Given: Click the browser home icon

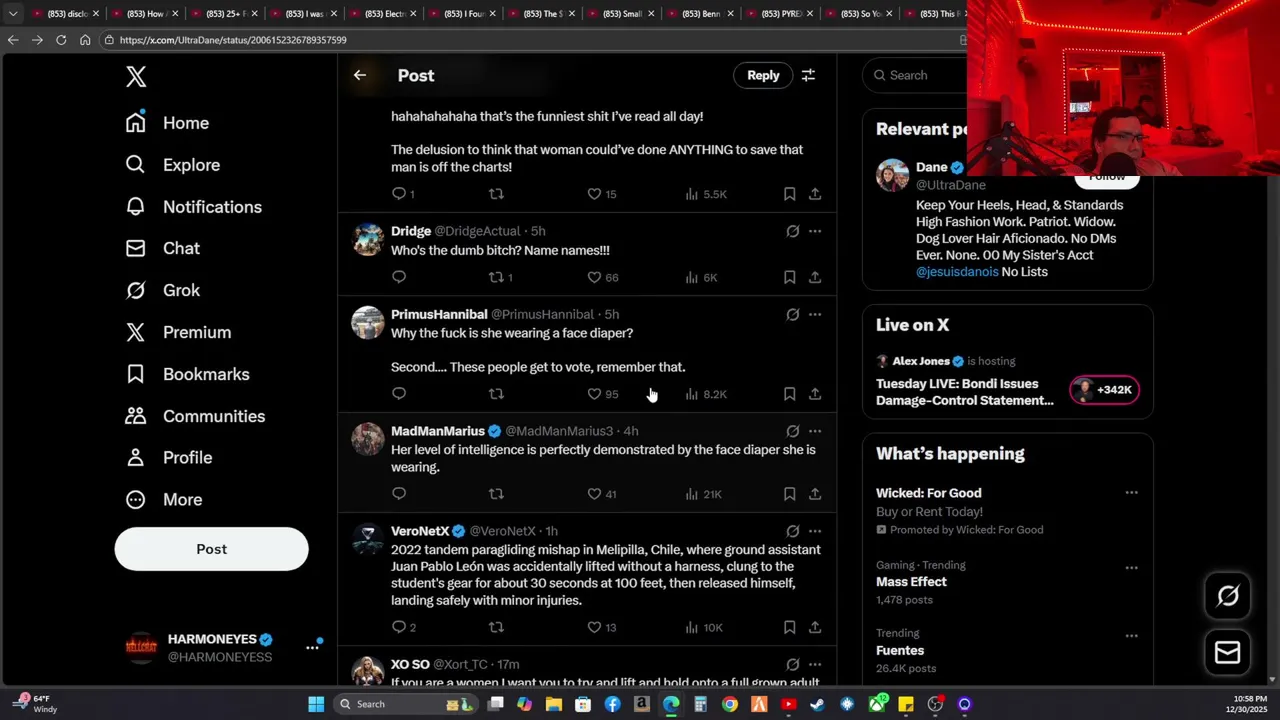Looking at the screenshot, I should (x=85, y=40).
